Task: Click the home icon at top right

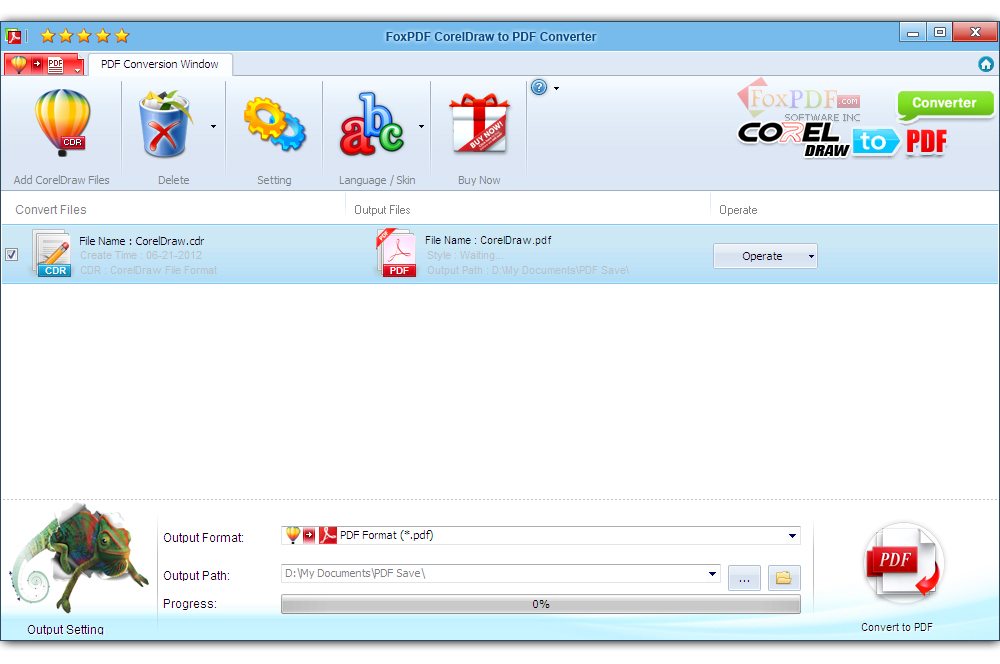Action: coord(986,64)
